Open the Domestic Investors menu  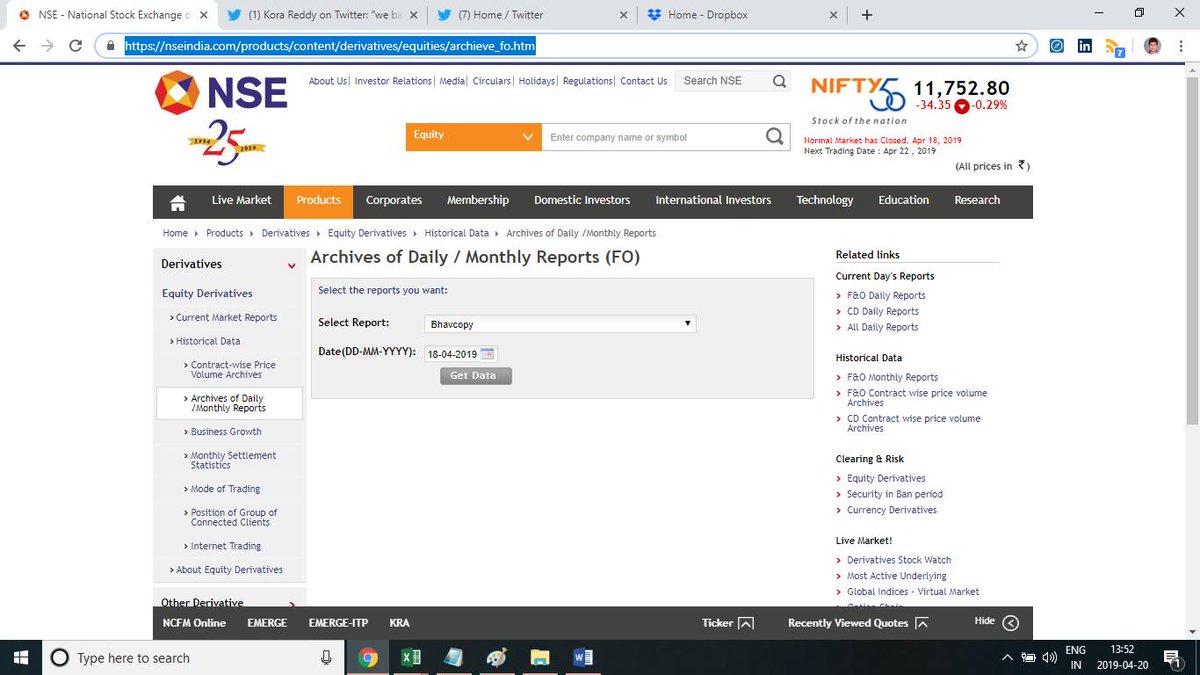point(582,200)
